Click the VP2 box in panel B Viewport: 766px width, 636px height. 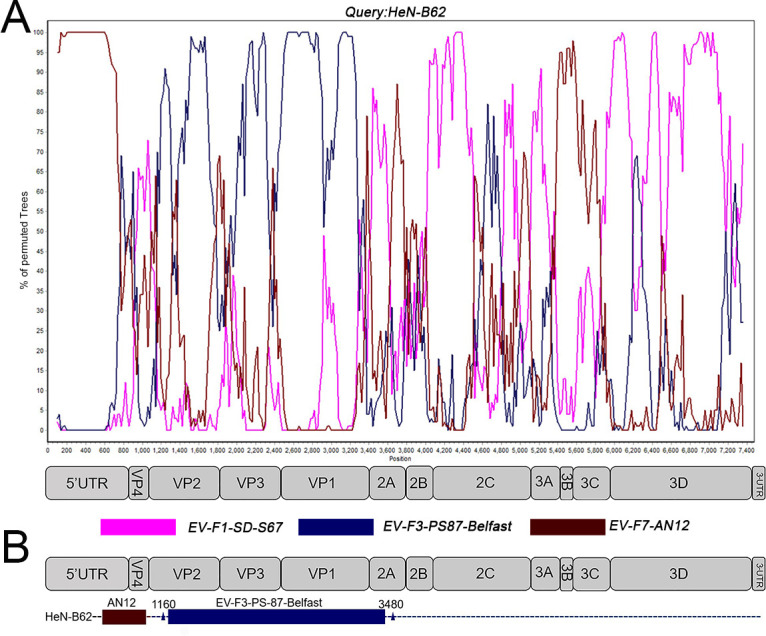185,573
